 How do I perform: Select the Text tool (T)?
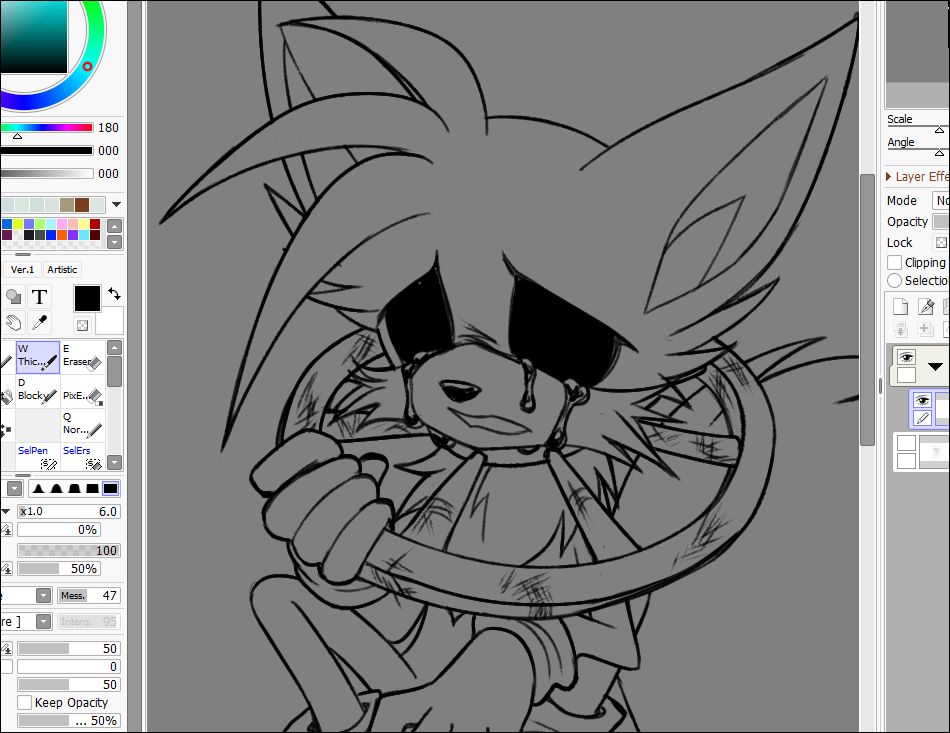pyautogui.click(x=39, y=297)
